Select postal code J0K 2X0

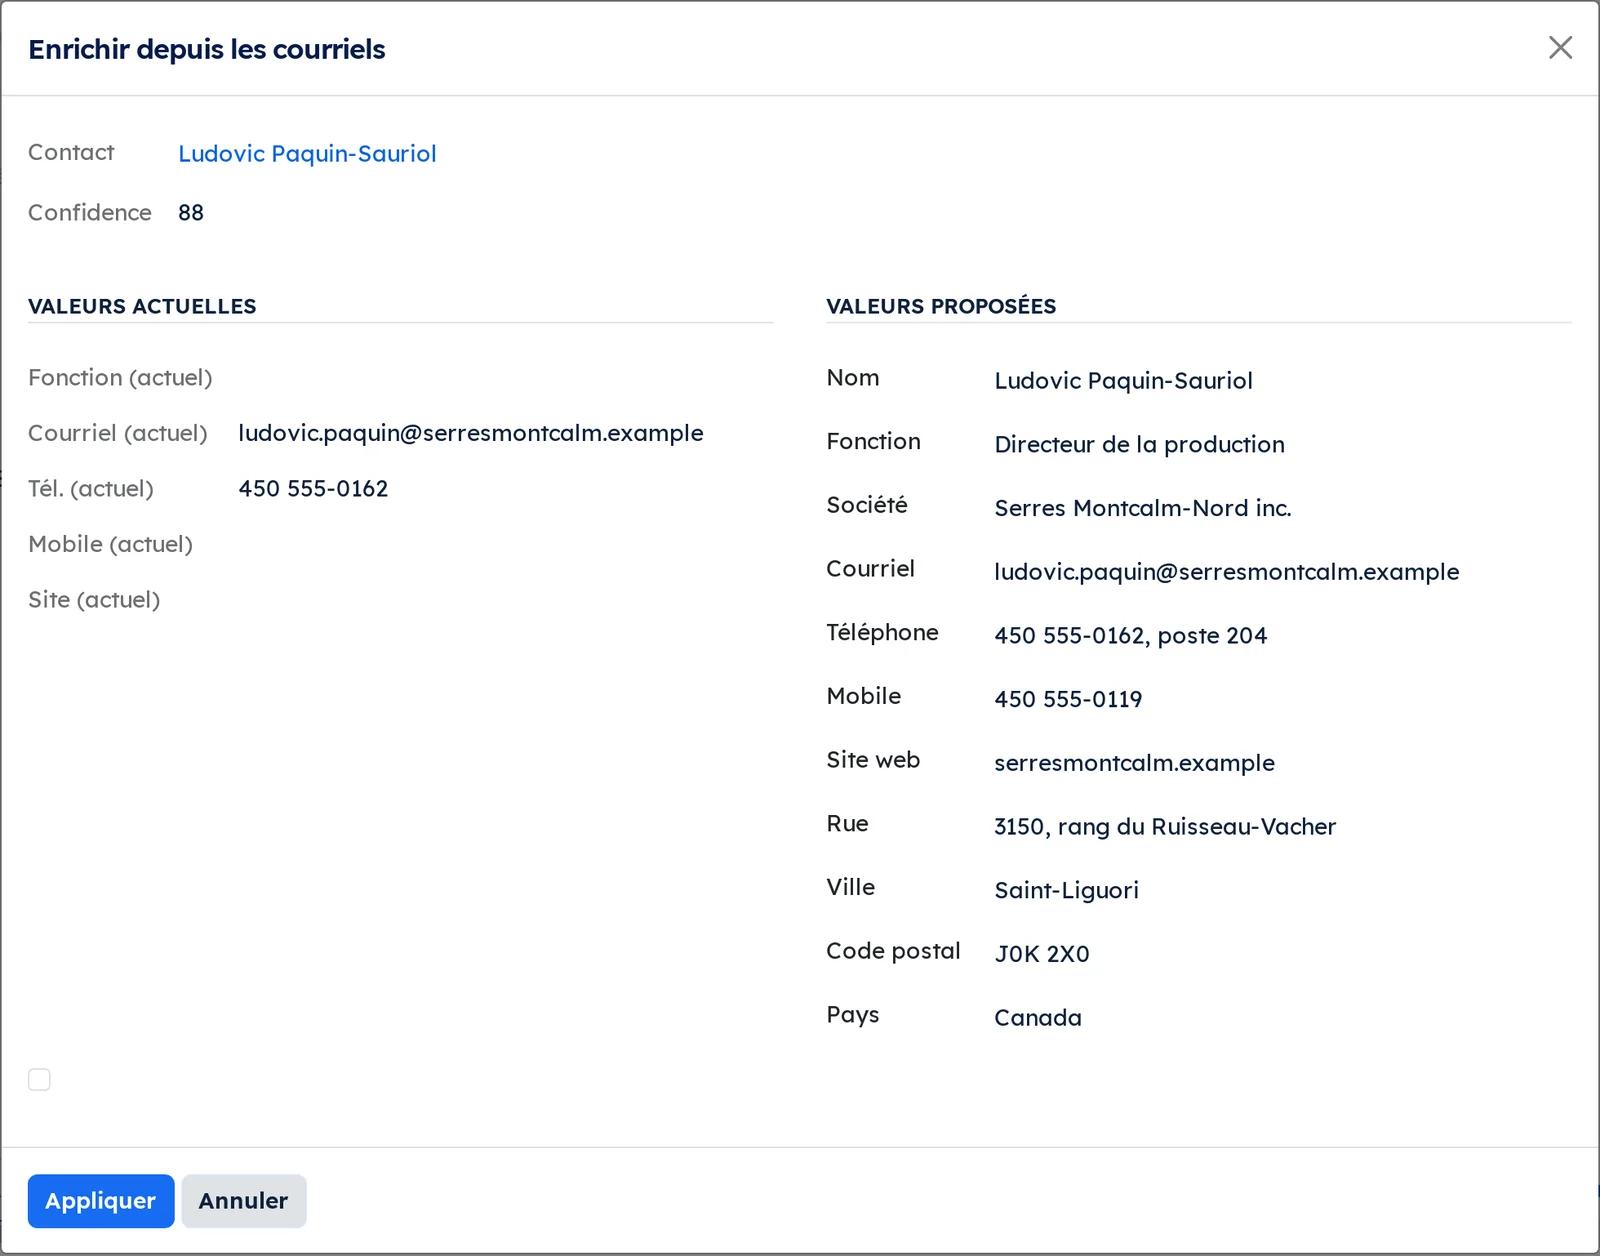[1042, 954]
